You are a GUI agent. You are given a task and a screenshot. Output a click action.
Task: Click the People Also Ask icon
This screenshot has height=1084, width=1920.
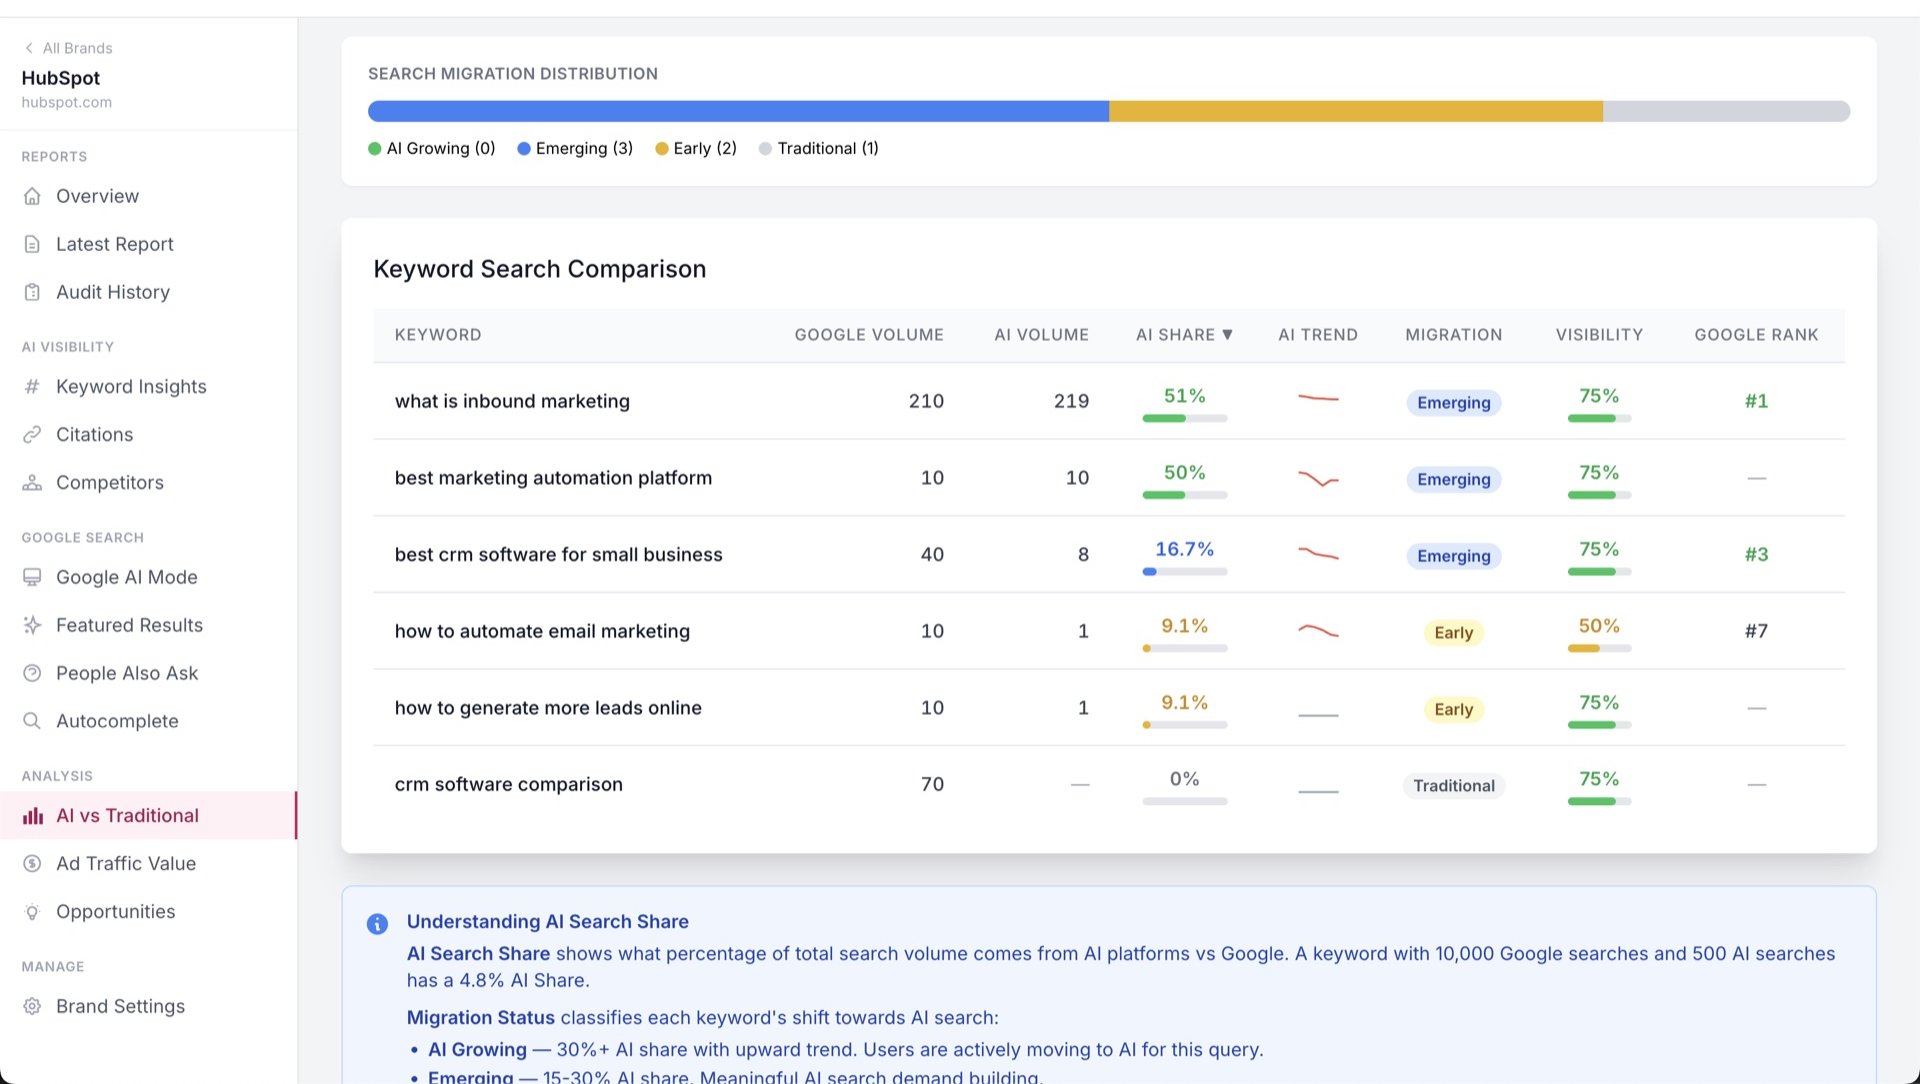(x=32, y=673)
